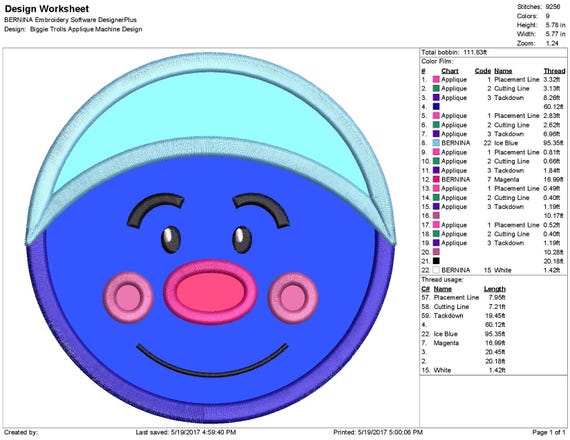Click the mauve swatch in Color Film row 16
Image resolution: width=570 pixels, height=440 pixels.
[x=436, y=216]
